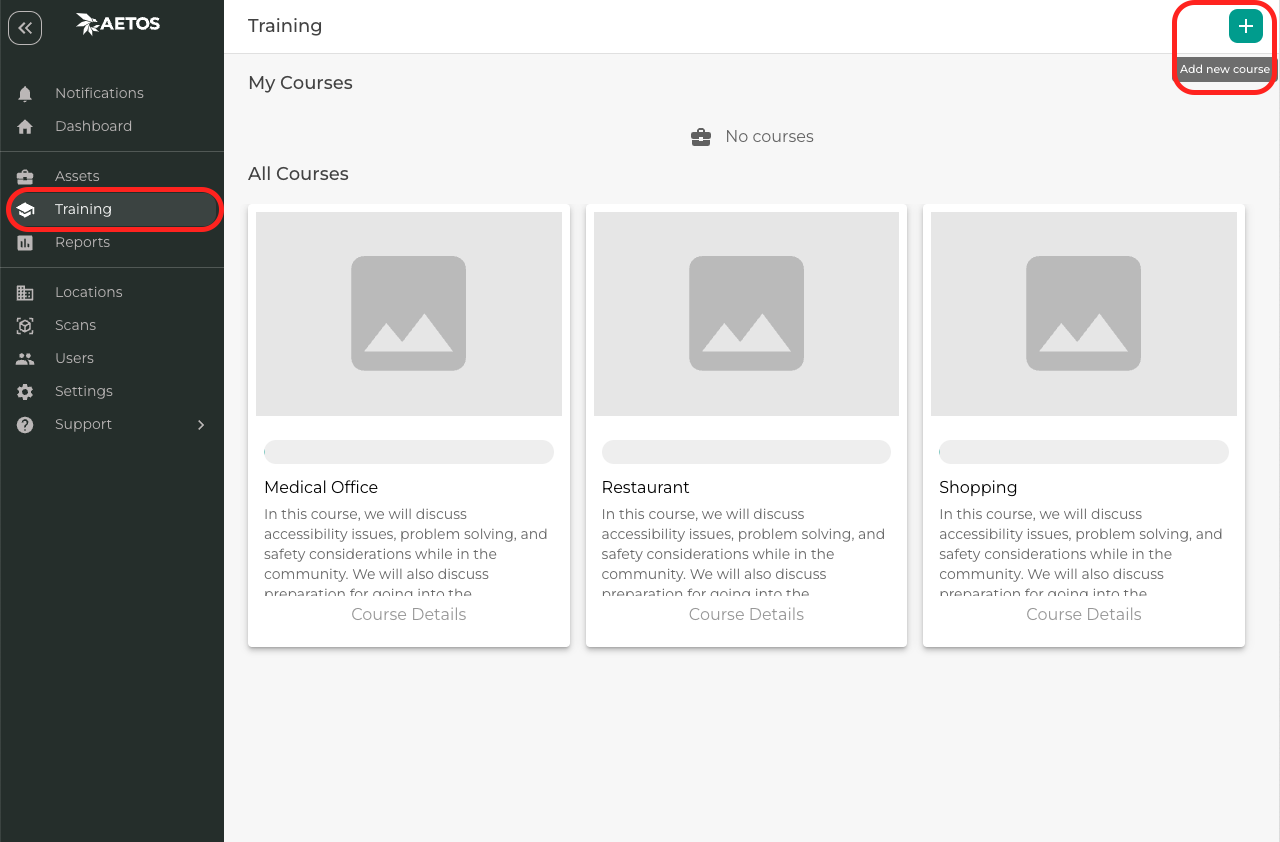The image size is (1280, 842).
Task: Click the Medical Office course description
Action: coord(407,553)
